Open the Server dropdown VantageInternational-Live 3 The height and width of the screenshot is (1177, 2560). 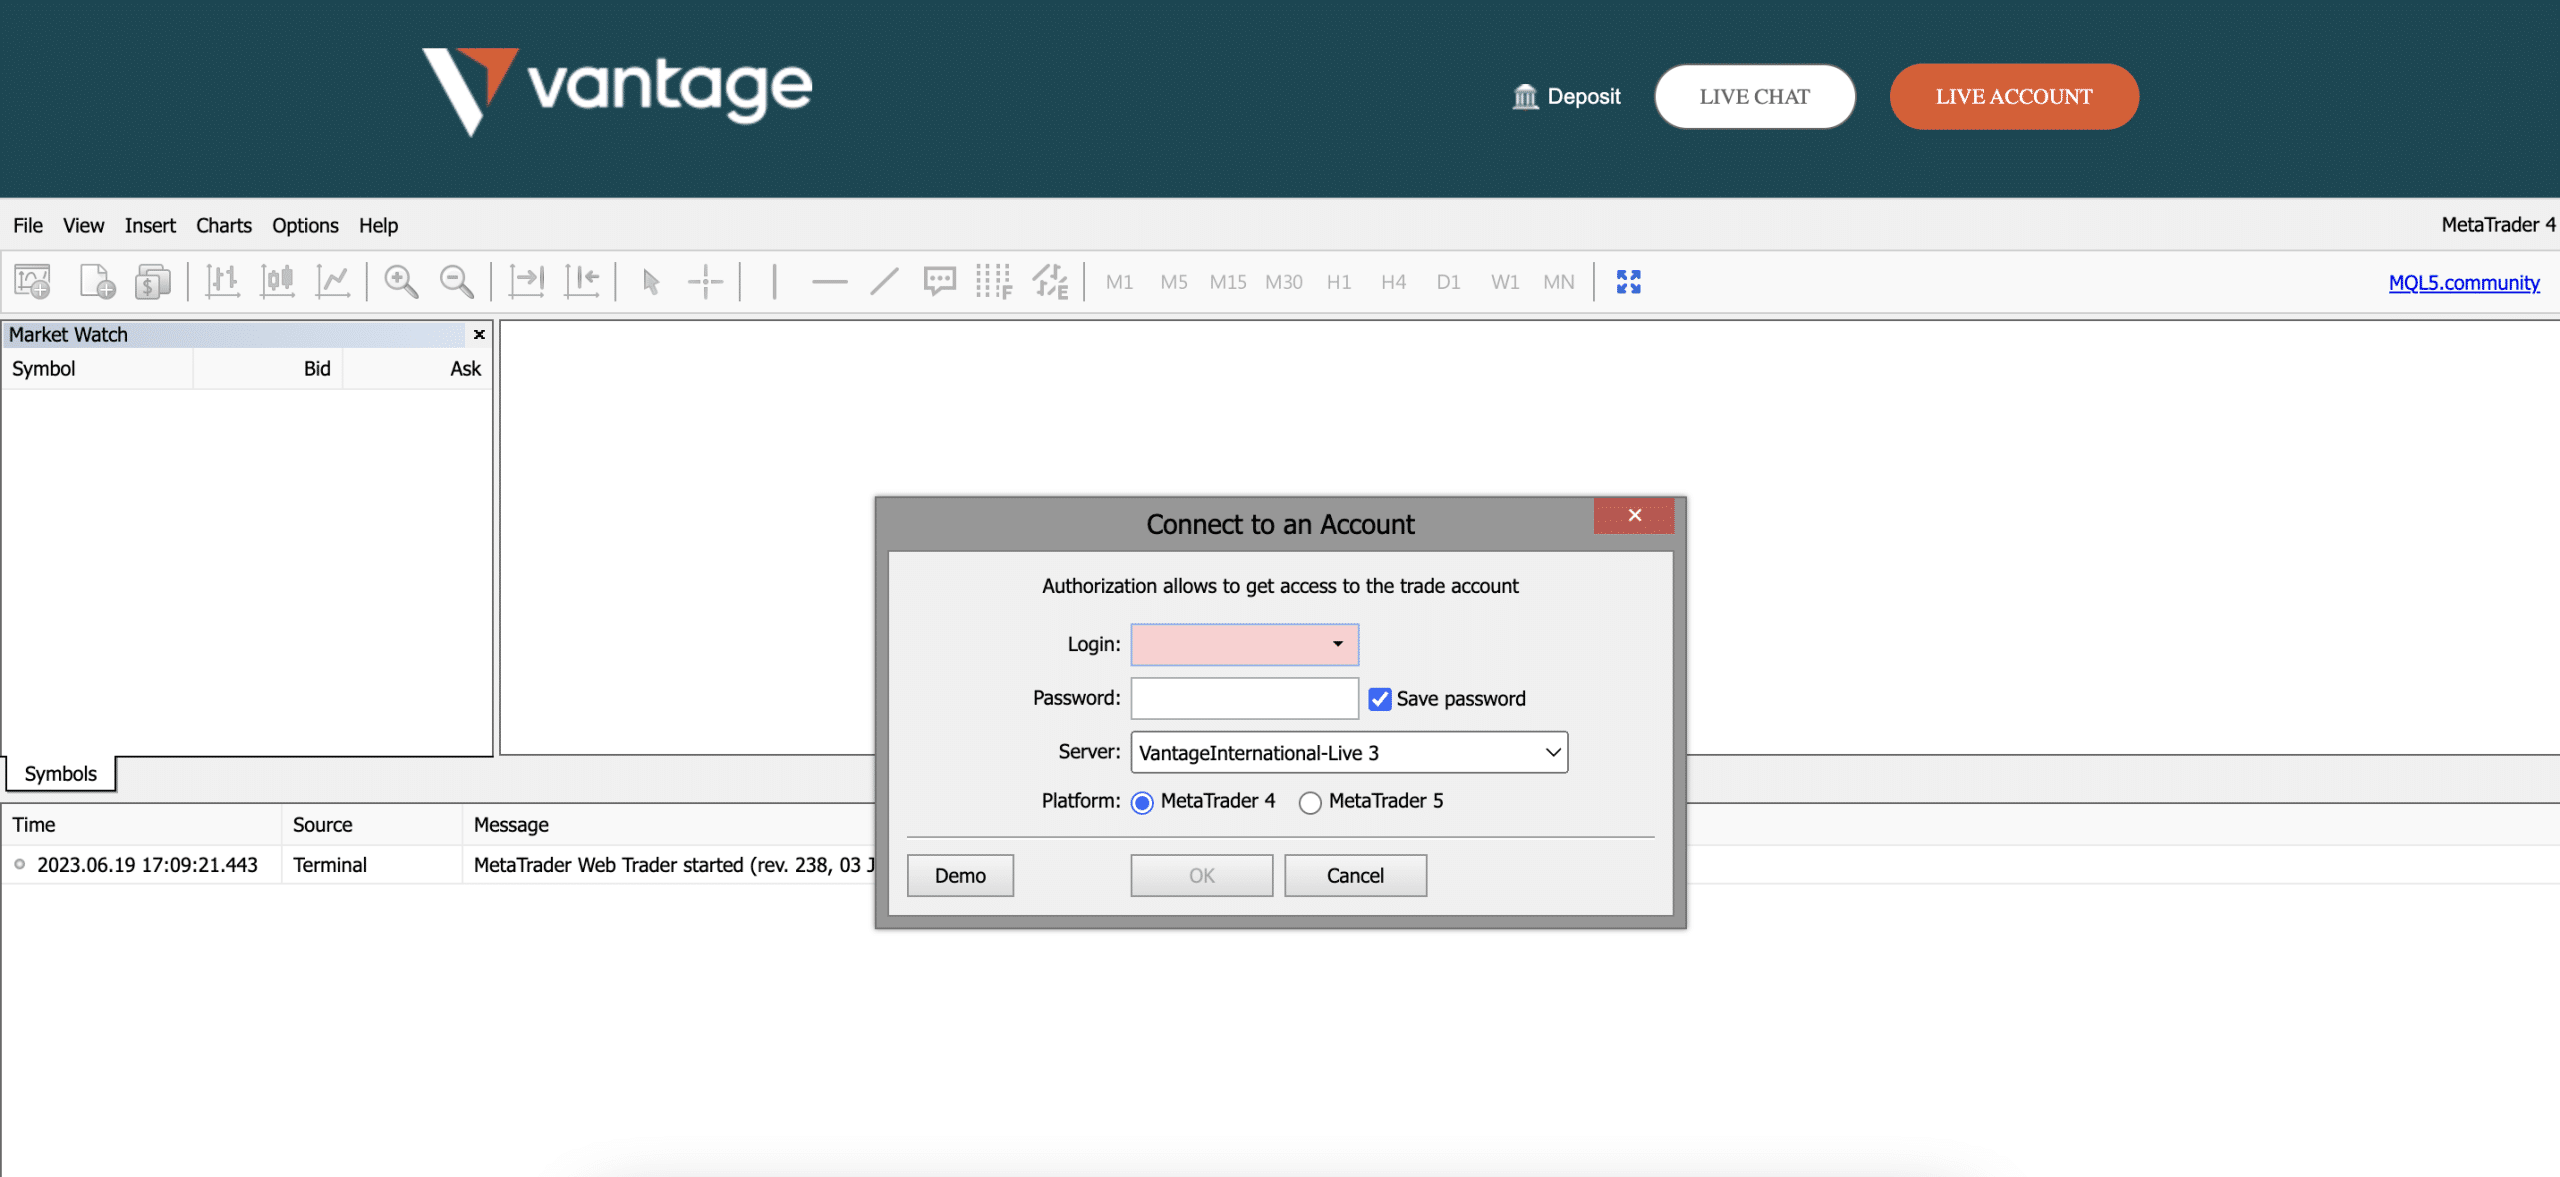(1349, 753)
